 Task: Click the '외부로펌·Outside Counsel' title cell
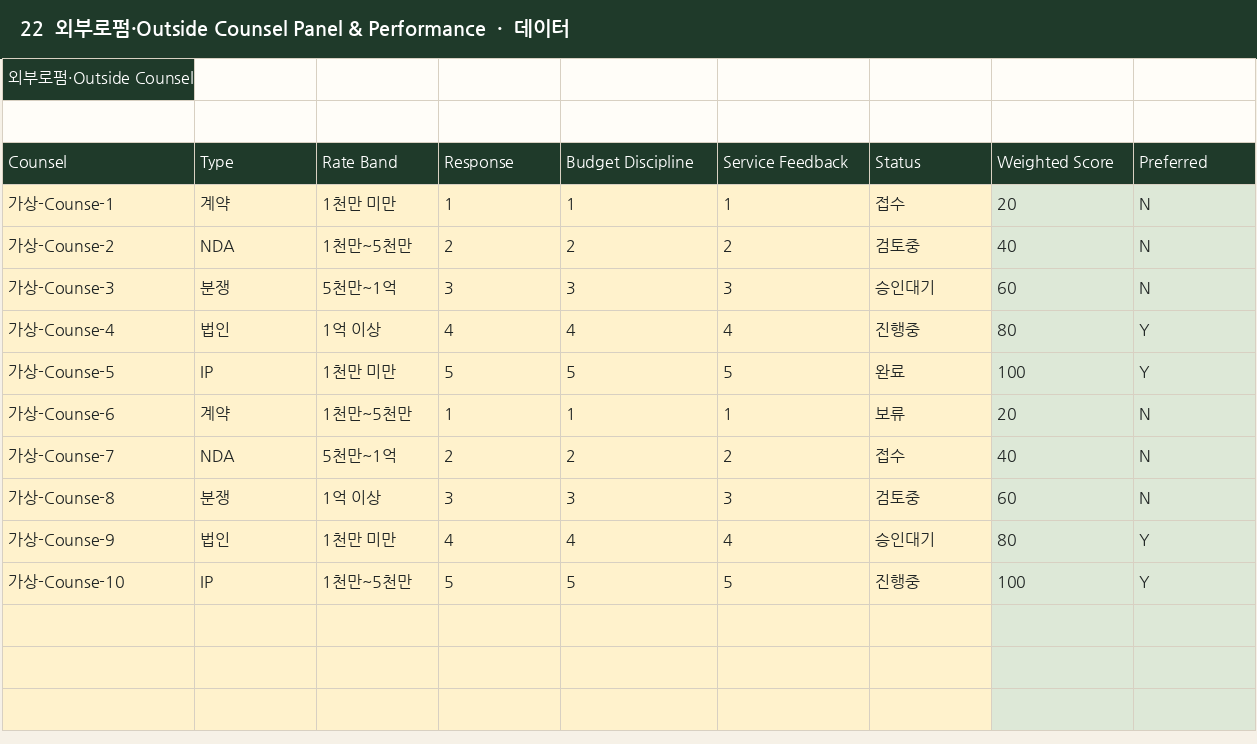[x=98, y=79]
